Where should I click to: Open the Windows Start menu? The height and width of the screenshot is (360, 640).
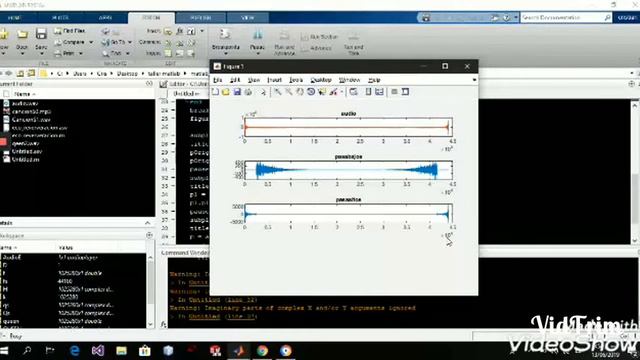point(4,351)
